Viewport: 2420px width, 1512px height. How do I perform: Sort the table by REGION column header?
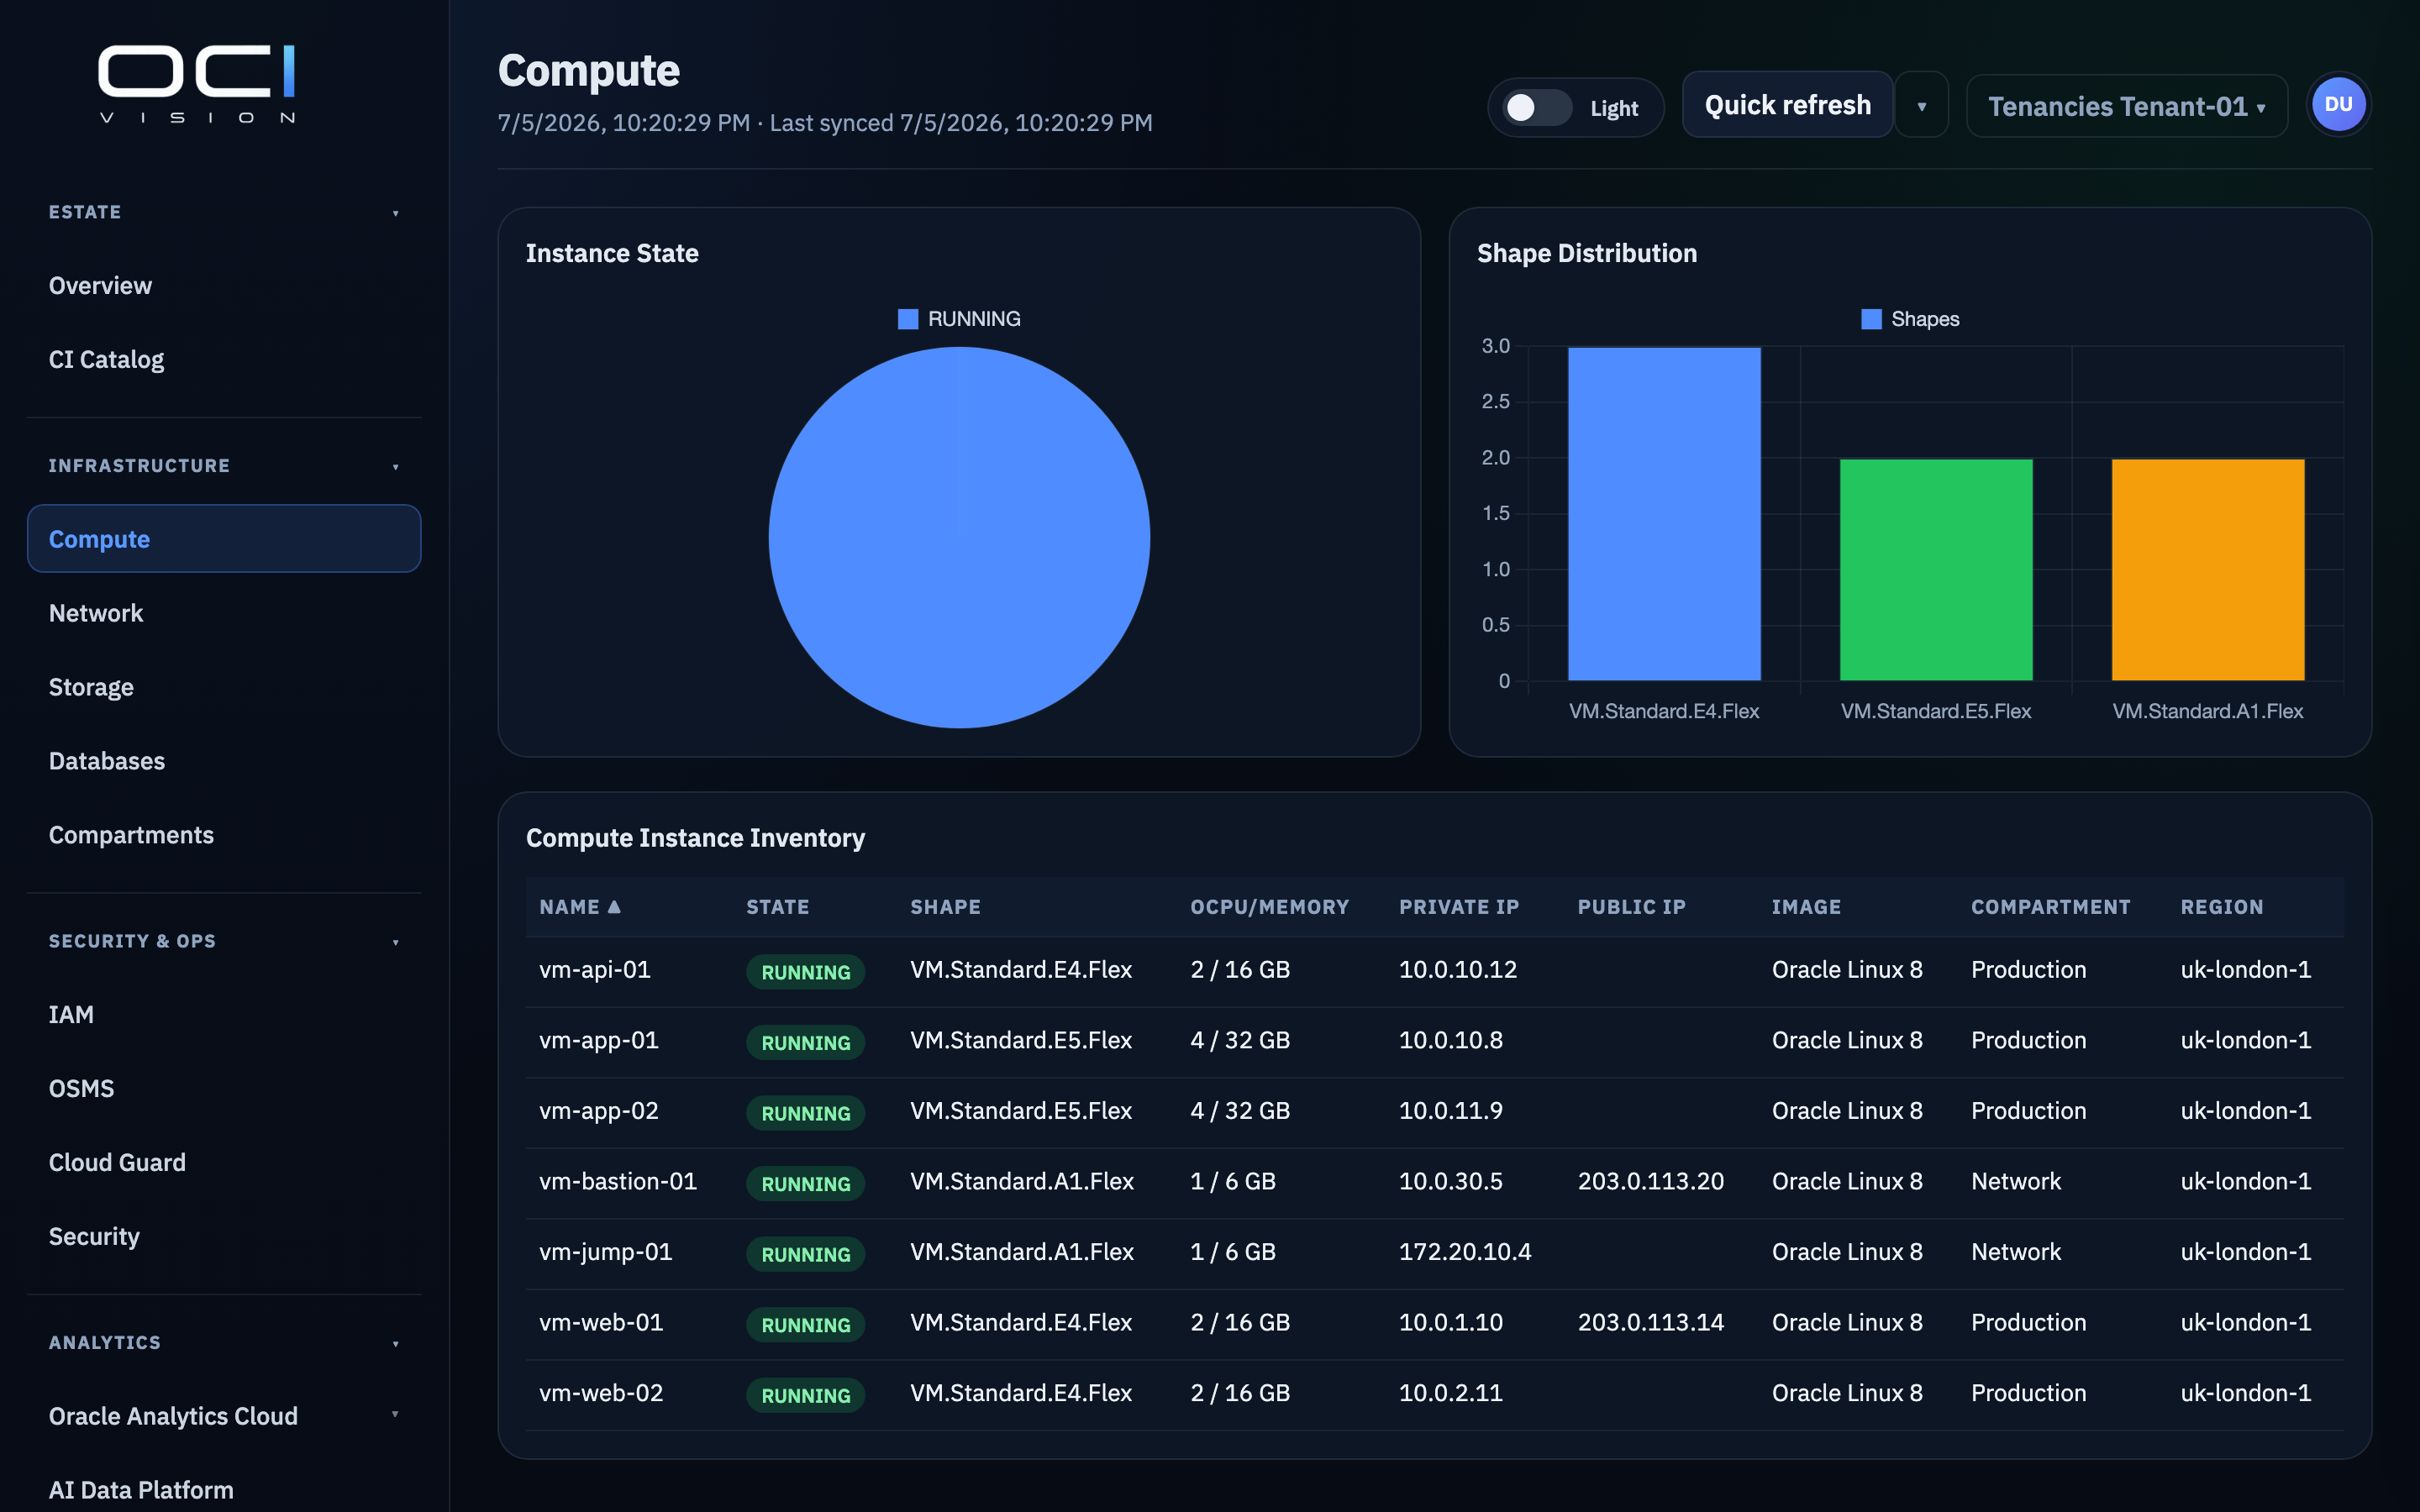pyautogui.click(x=2221, y=907)
